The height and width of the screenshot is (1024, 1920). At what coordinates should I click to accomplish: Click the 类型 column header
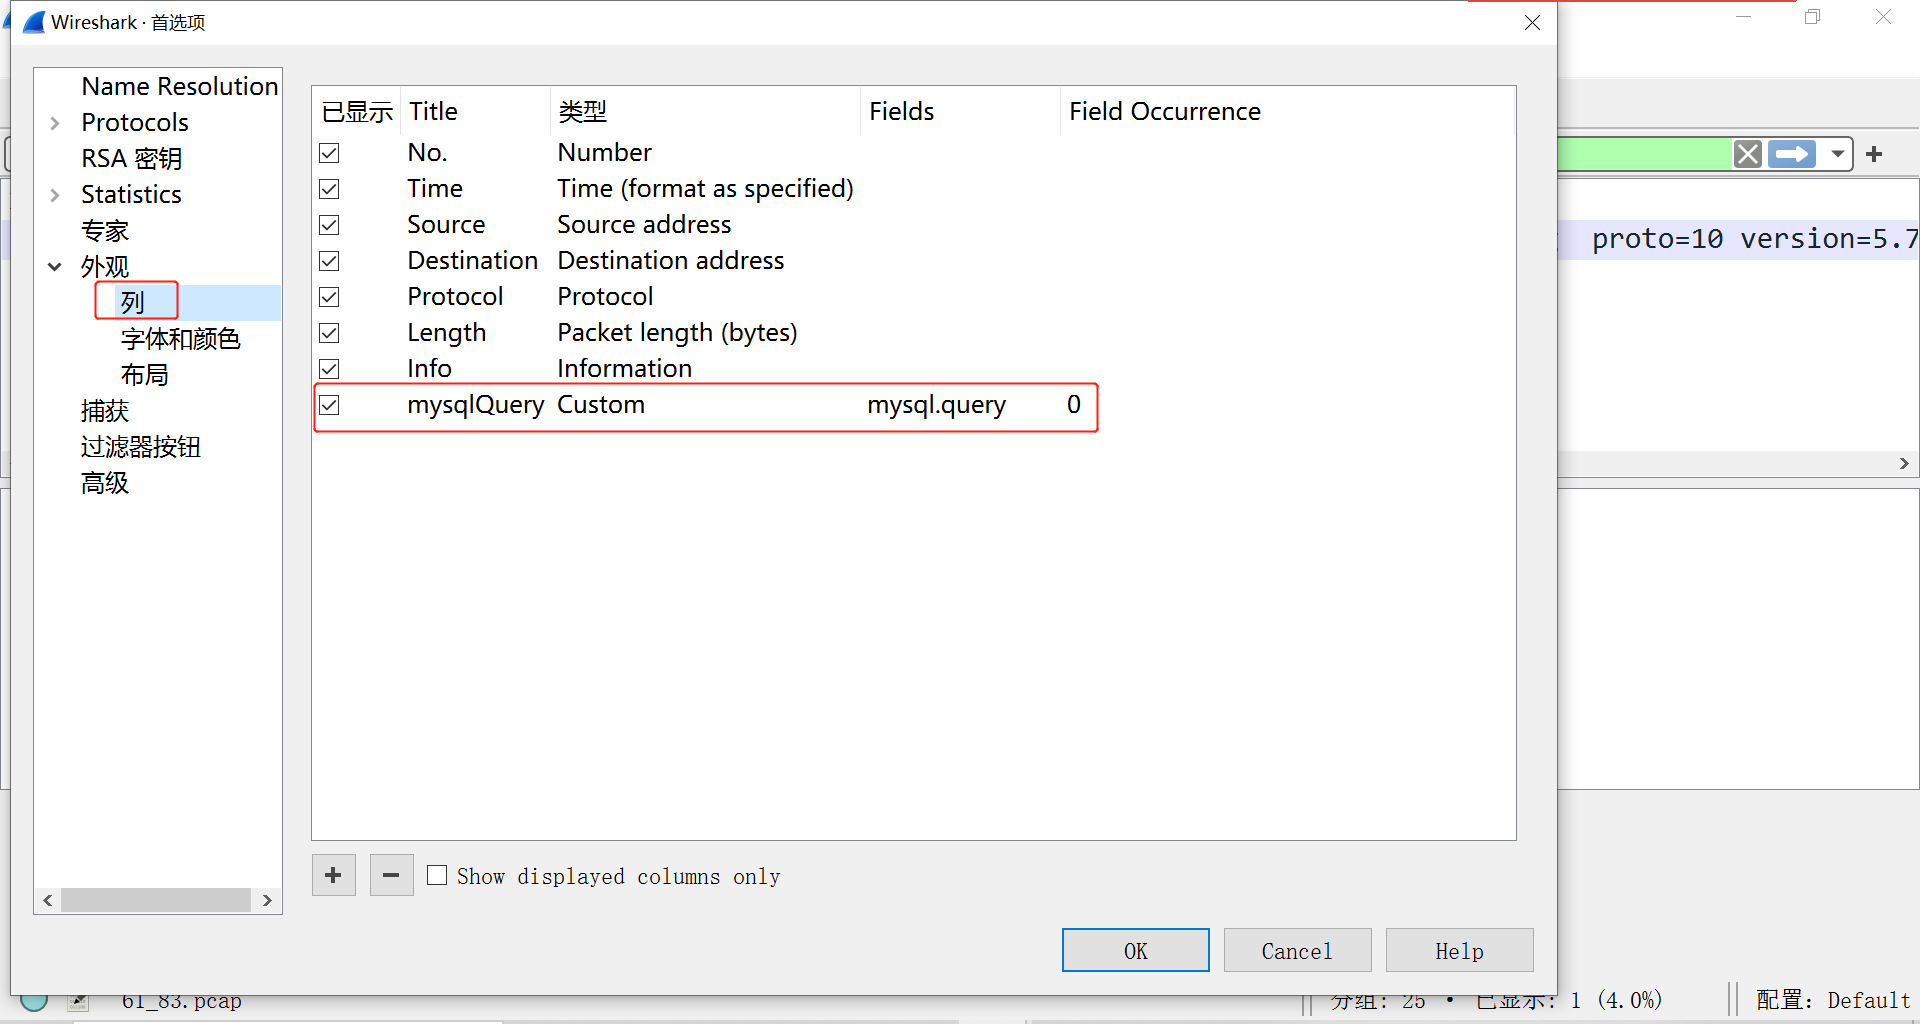tap(705, 111)
